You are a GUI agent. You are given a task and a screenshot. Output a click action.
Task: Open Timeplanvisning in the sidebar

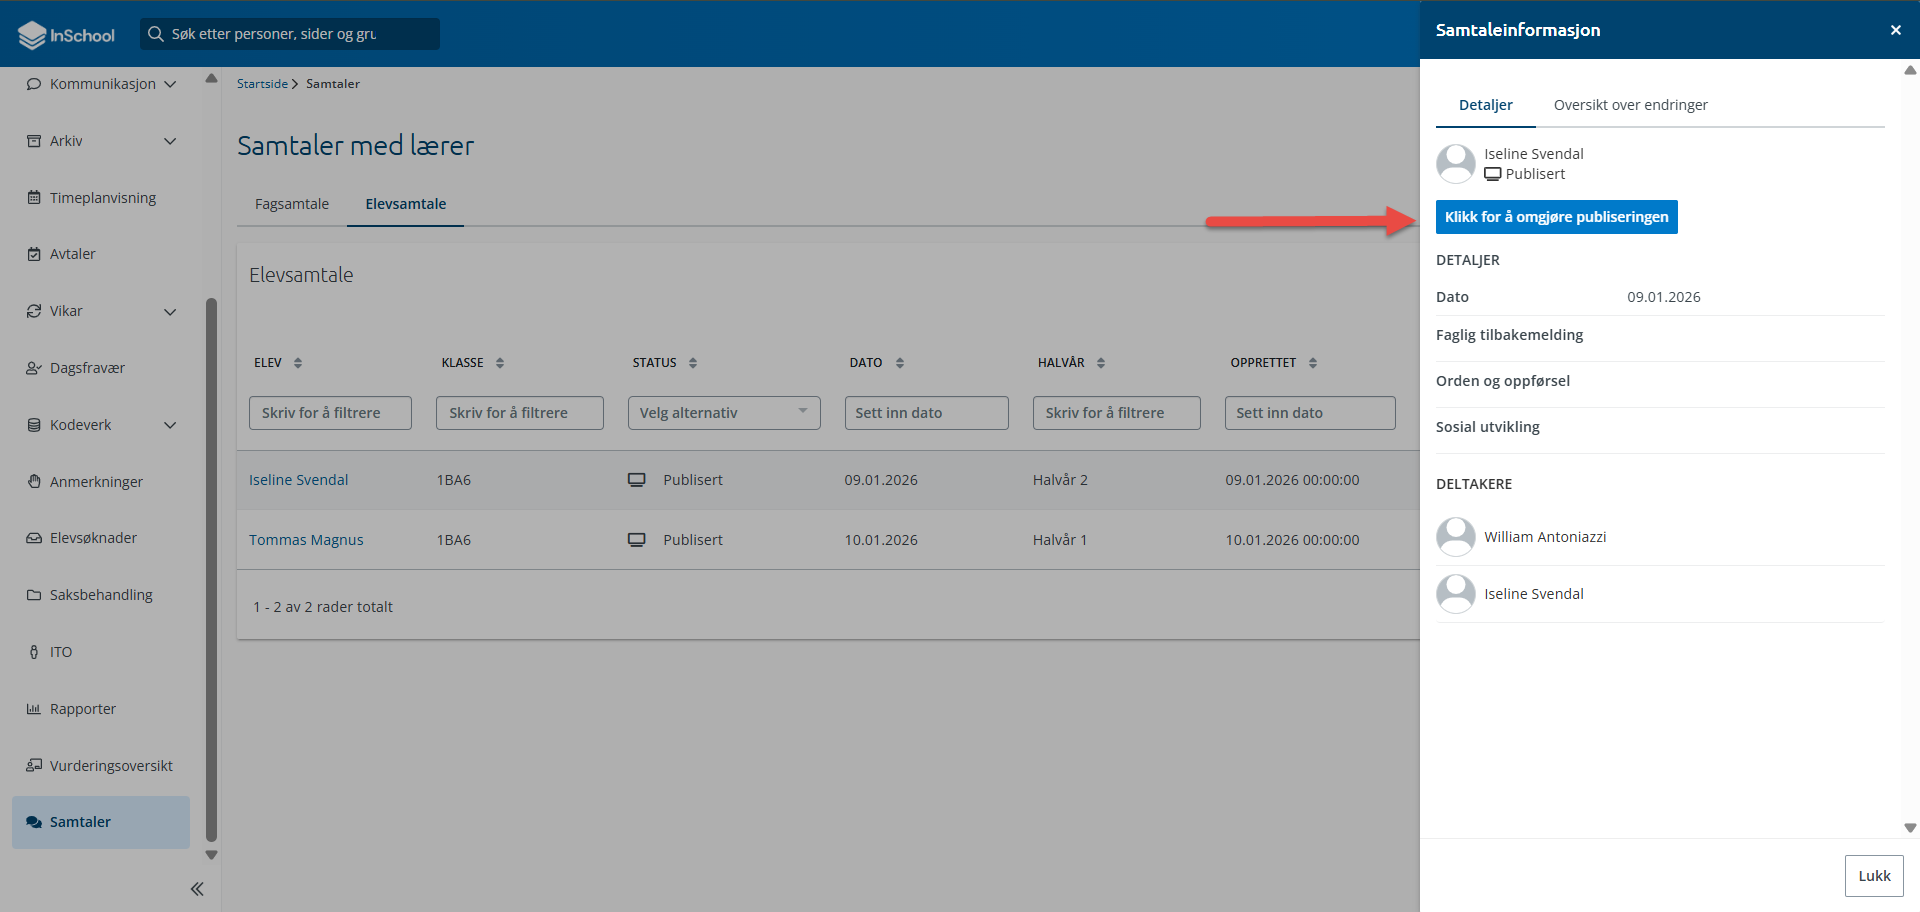[103, 198]
